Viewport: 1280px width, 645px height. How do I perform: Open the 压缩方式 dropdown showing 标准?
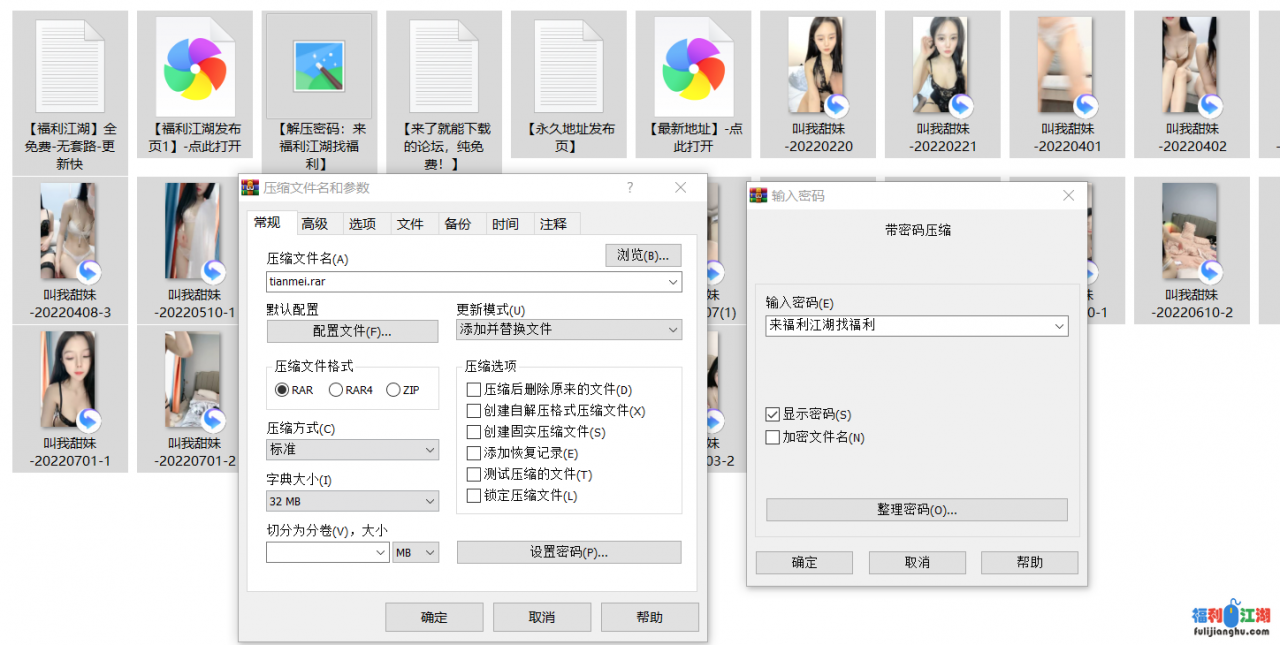pos(352,450)
